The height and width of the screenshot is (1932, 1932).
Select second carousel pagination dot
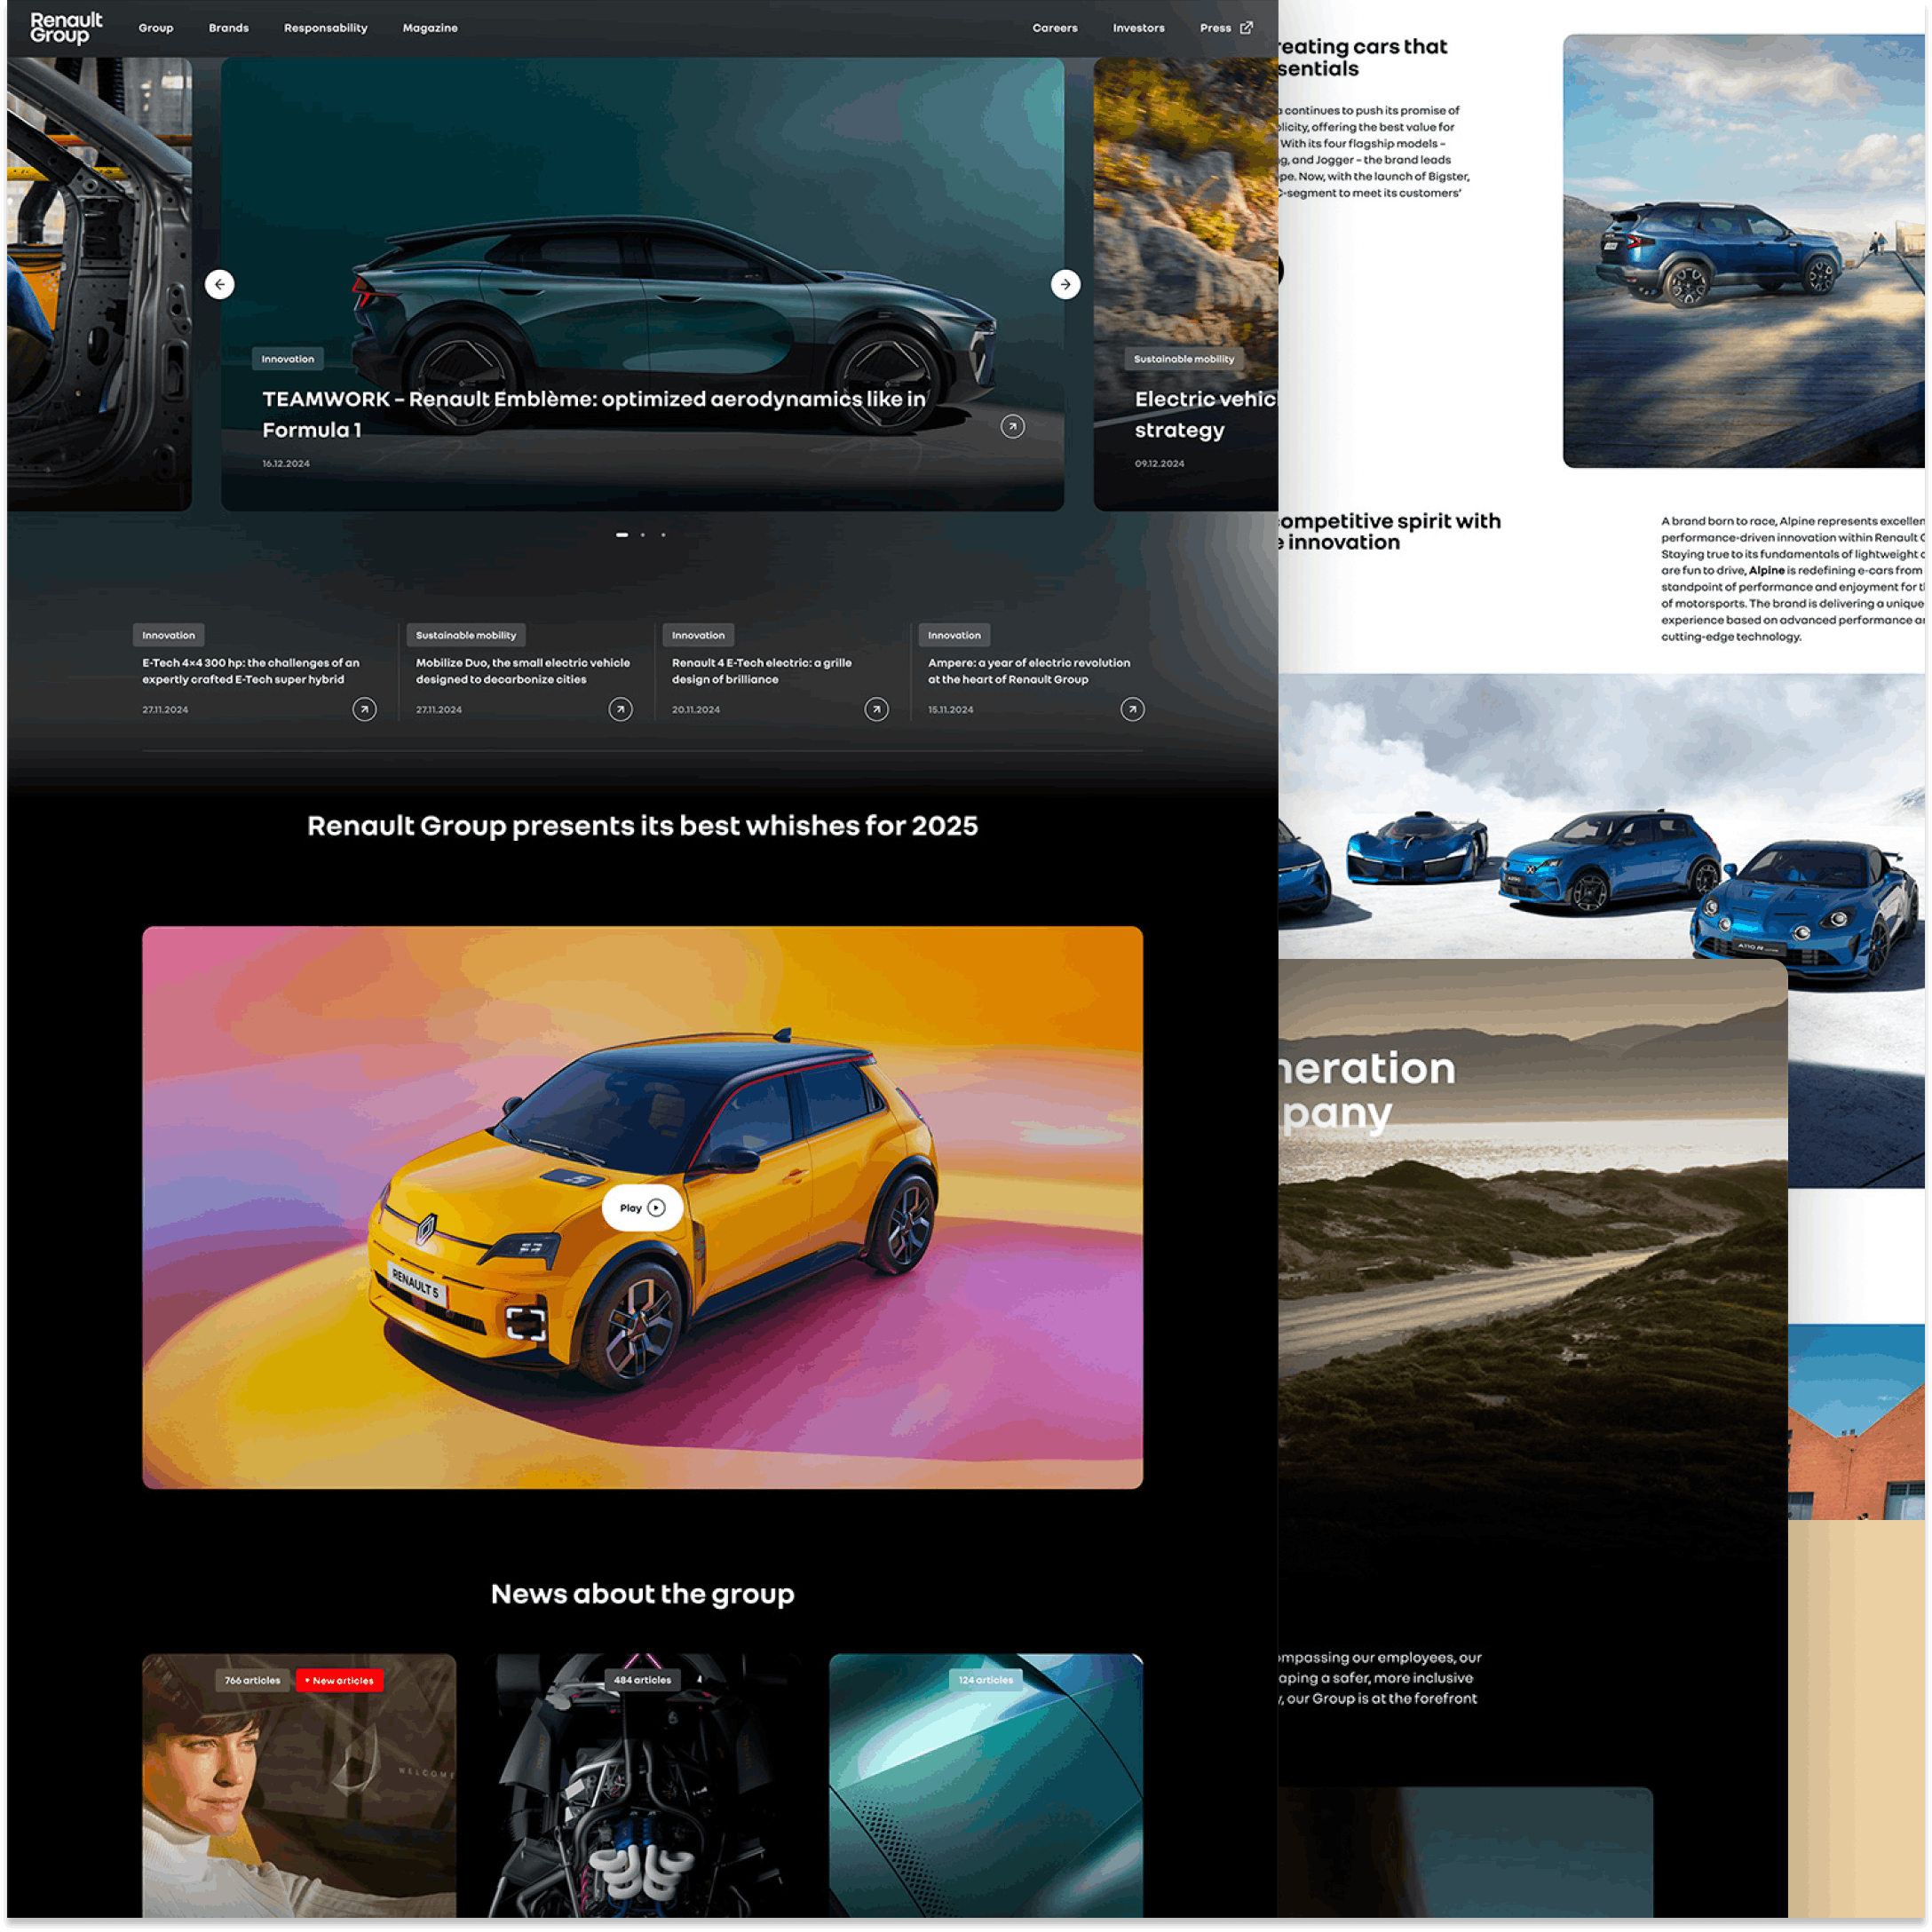coord(642,535)
